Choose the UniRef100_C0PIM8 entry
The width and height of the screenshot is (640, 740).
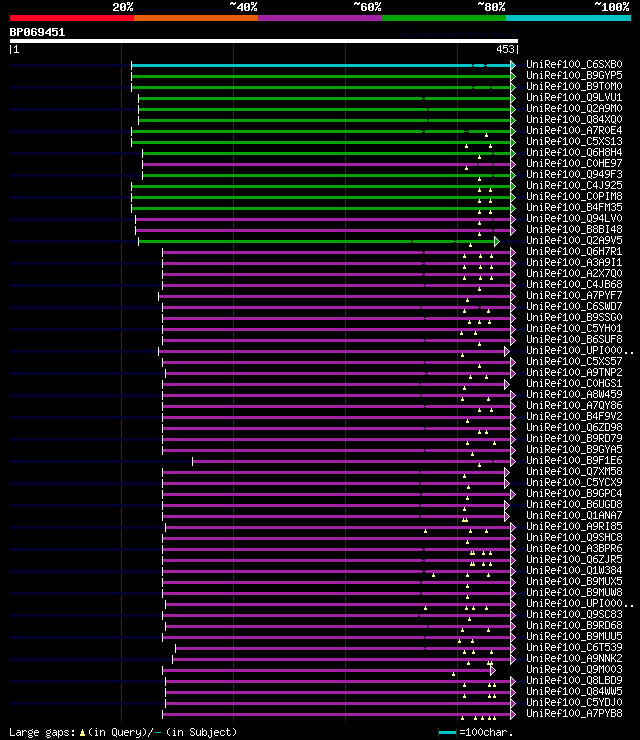point(574,196)
